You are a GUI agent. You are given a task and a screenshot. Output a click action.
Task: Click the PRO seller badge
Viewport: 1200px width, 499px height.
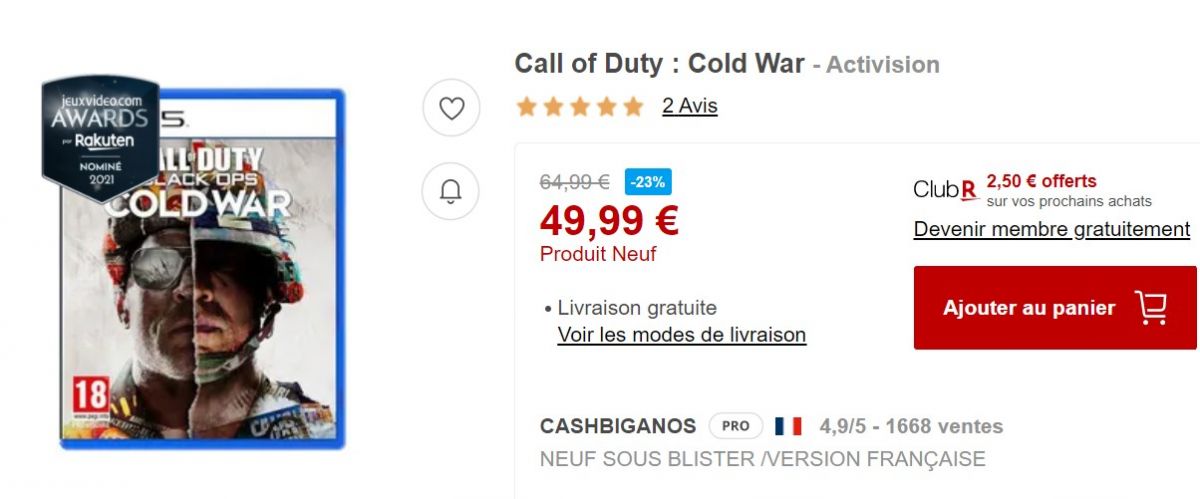pos(736,426)
